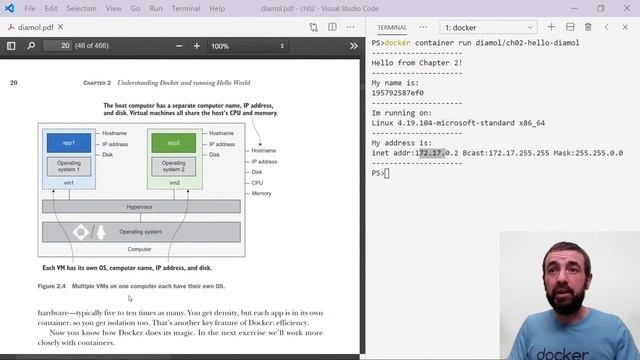Click container name 195792587ef0 in terminal
The height and width of the screenshot is (360, 640).
(x=398, y=93)
